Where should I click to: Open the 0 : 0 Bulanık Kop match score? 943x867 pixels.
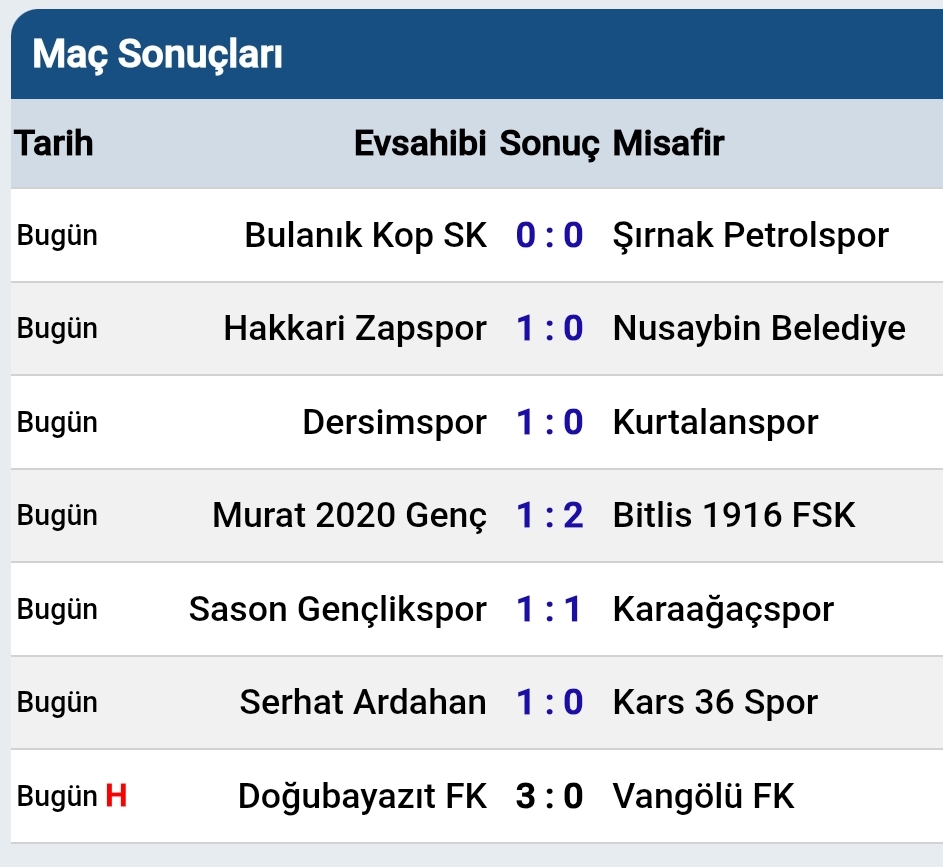pos(549,235)
